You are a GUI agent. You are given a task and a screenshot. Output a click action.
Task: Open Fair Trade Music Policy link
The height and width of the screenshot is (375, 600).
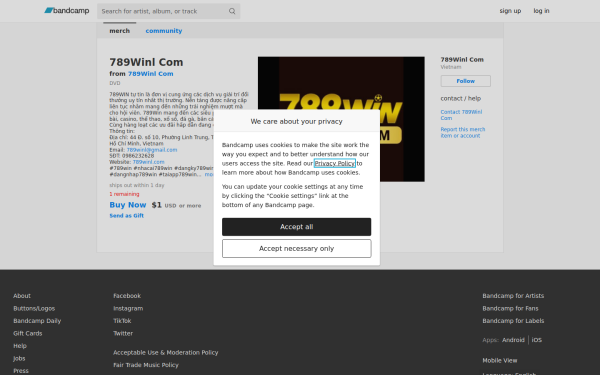coord(146,365)
